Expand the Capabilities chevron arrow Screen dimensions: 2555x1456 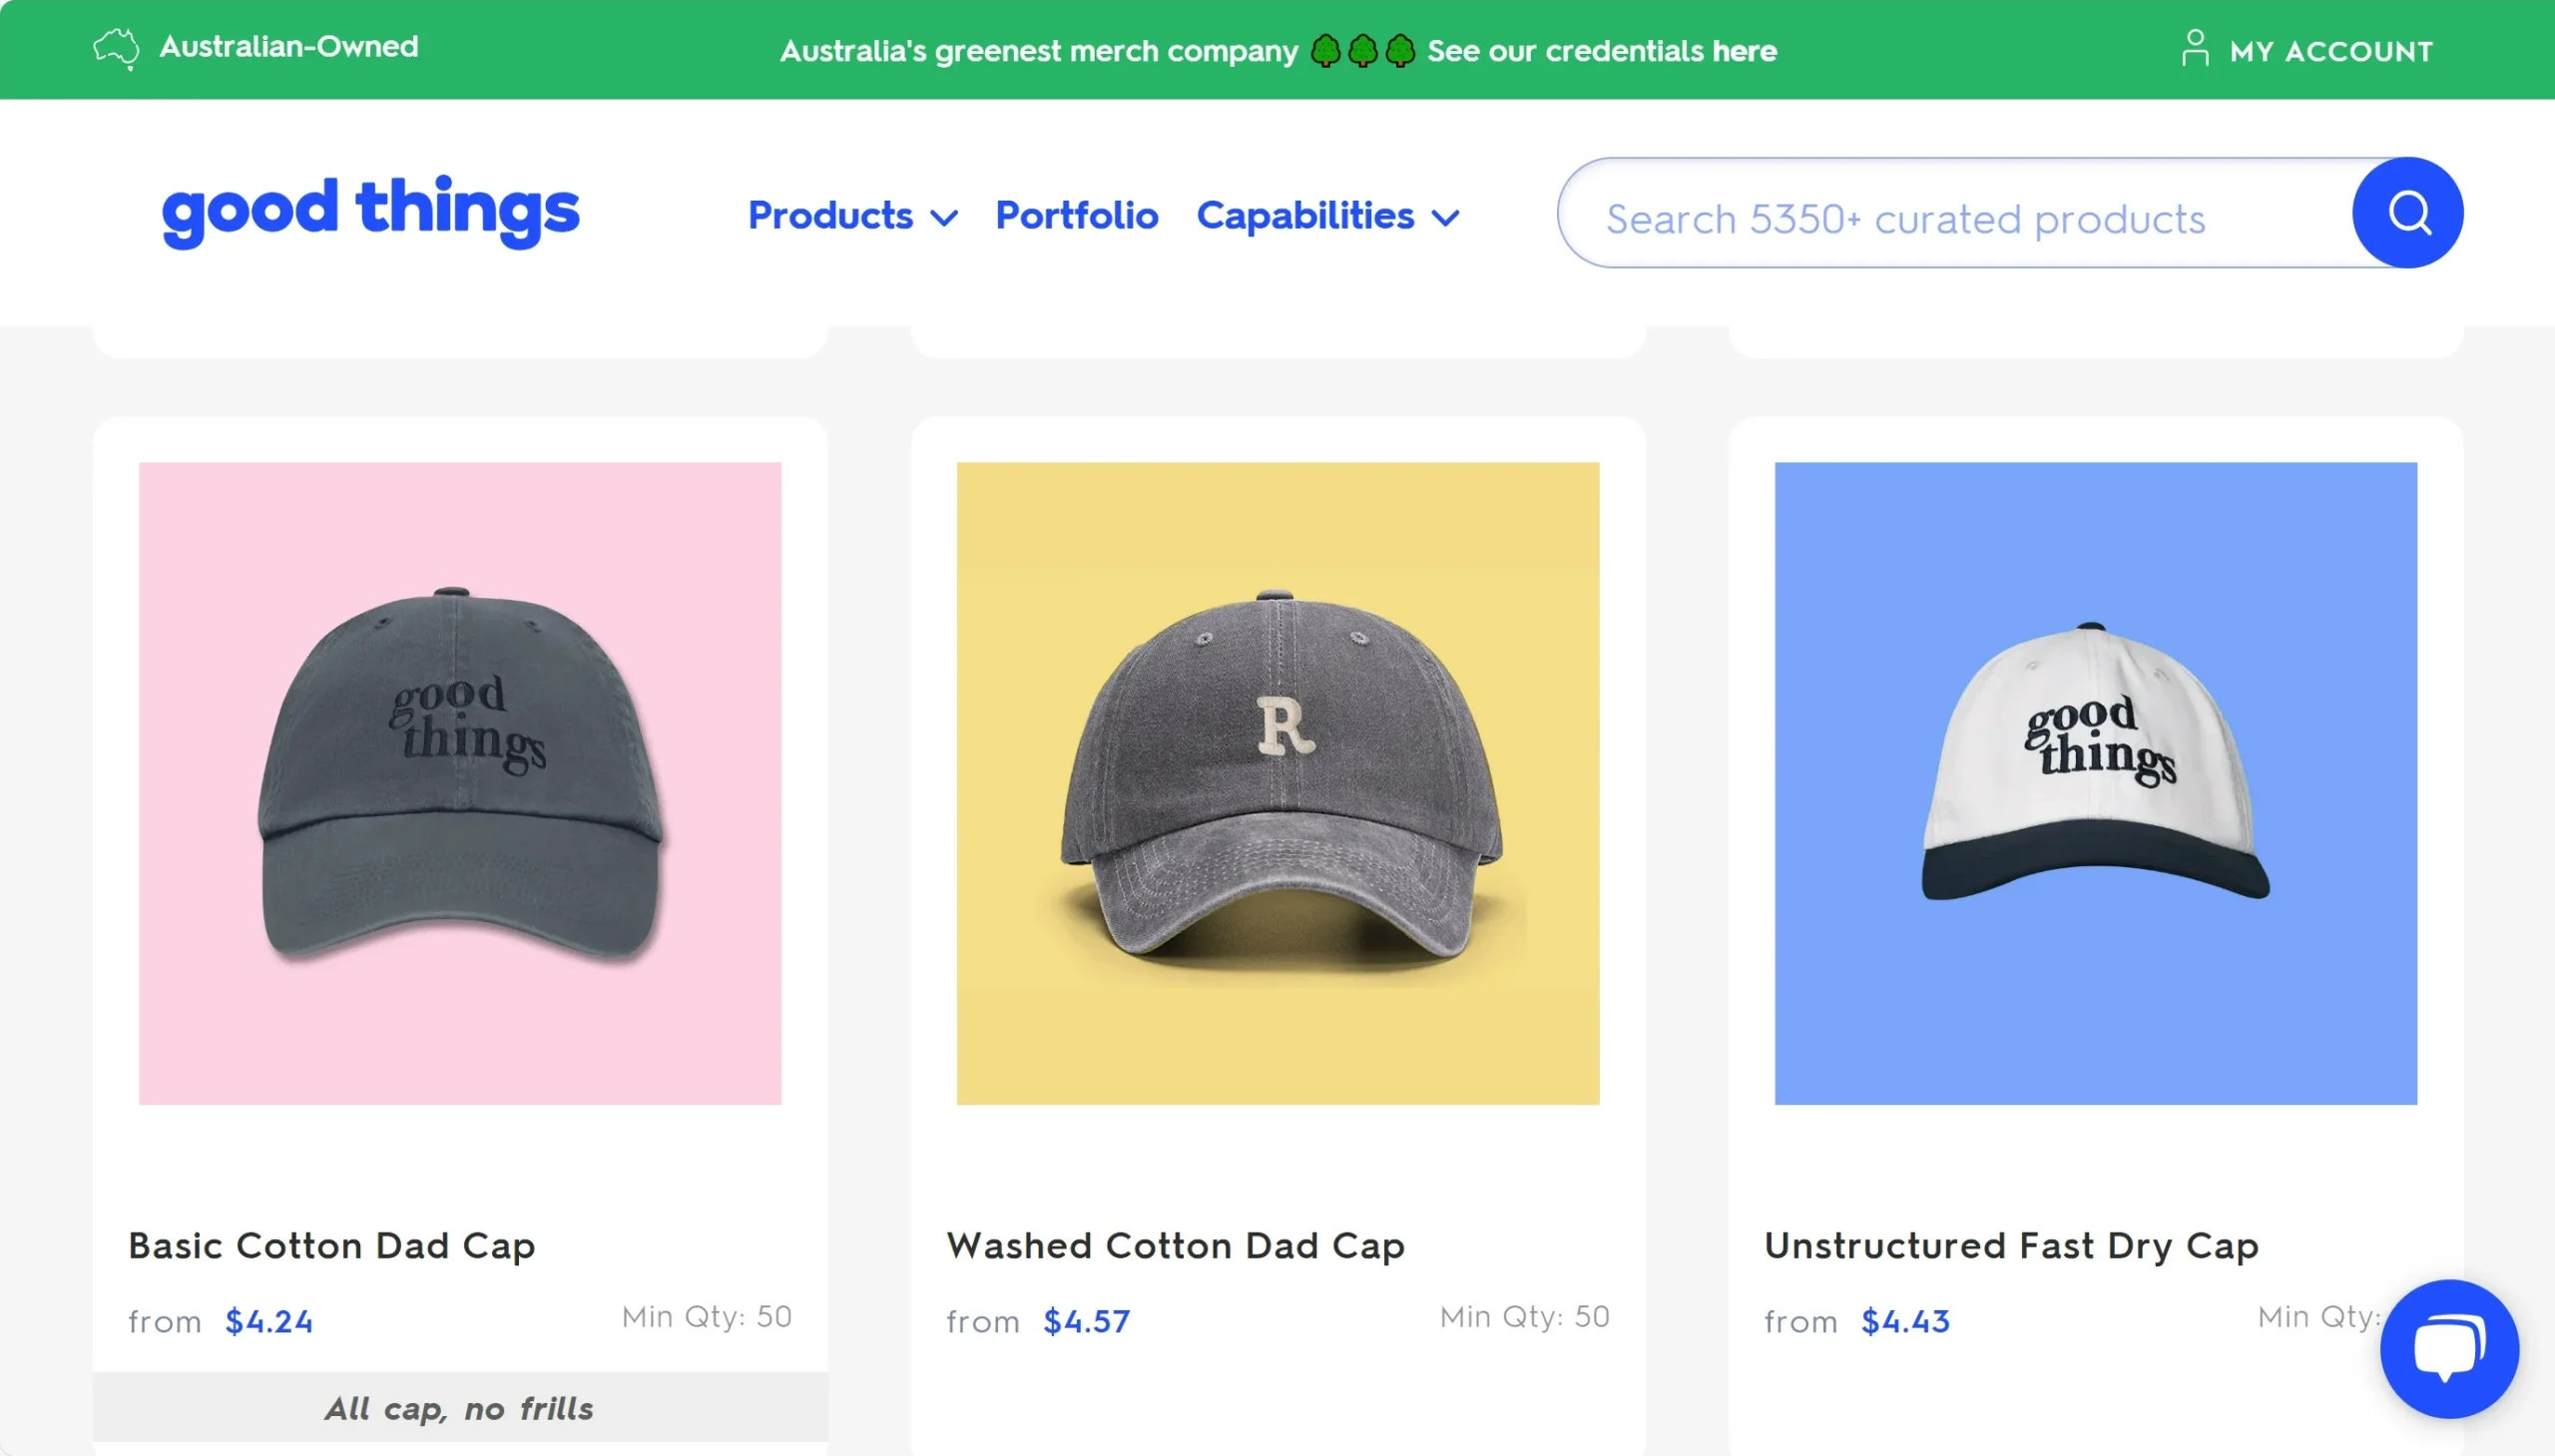[x=1446, y=217]
